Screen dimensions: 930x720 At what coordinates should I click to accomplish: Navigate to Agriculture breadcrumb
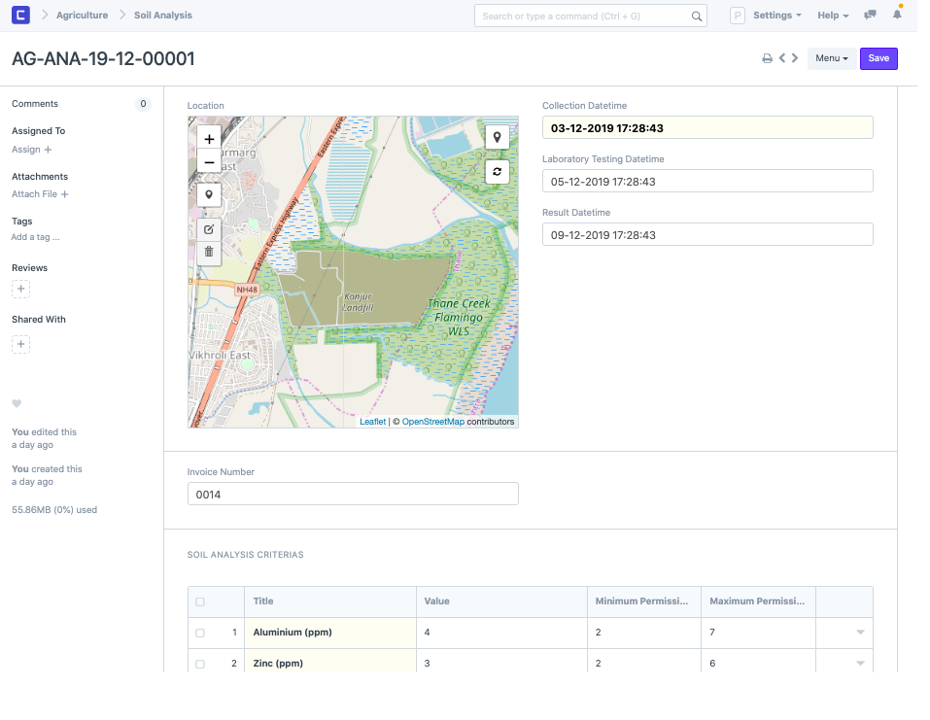[x=82, y=16]
